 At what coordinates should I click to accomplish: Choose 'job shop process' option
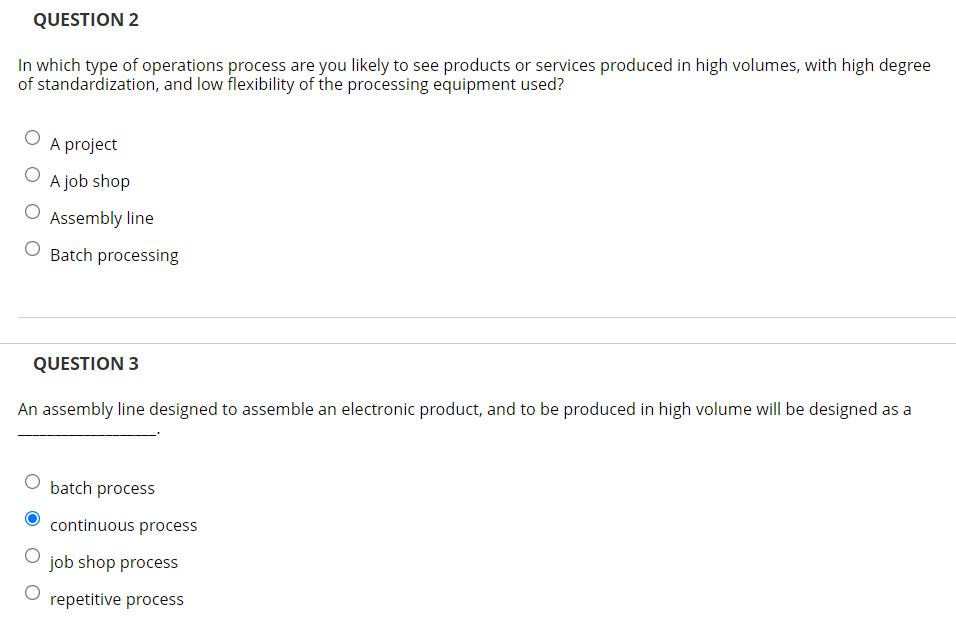pyautogui.click(x=32, y=554)
